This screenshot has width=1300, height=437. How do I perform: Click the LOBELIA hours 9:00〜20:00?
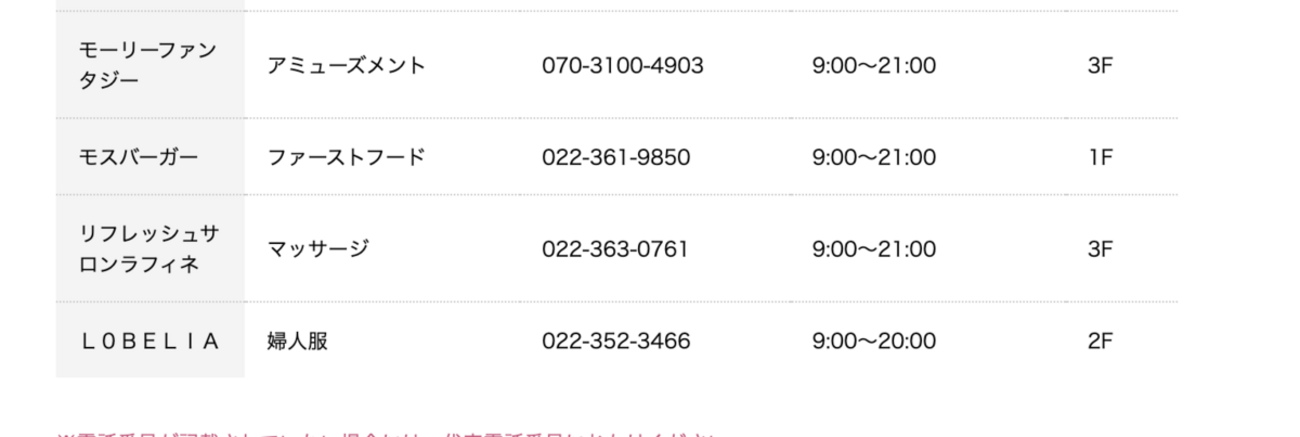873,341
